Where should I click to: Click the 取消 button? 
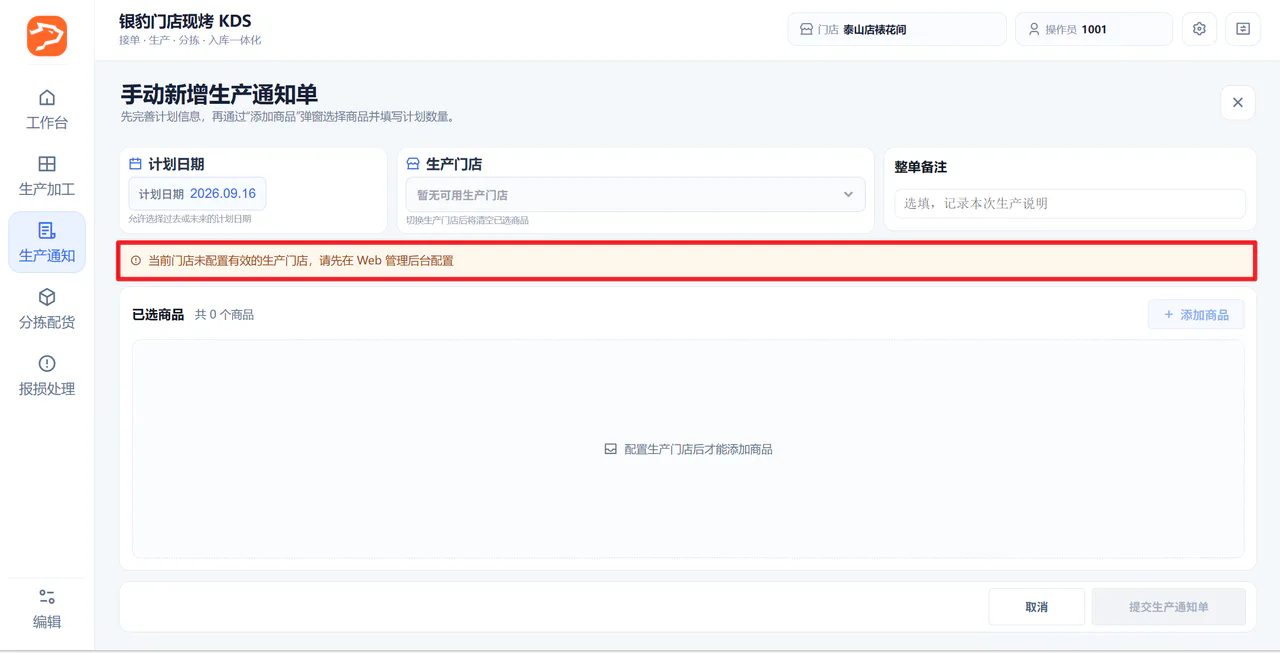[x=1036, y=607]
